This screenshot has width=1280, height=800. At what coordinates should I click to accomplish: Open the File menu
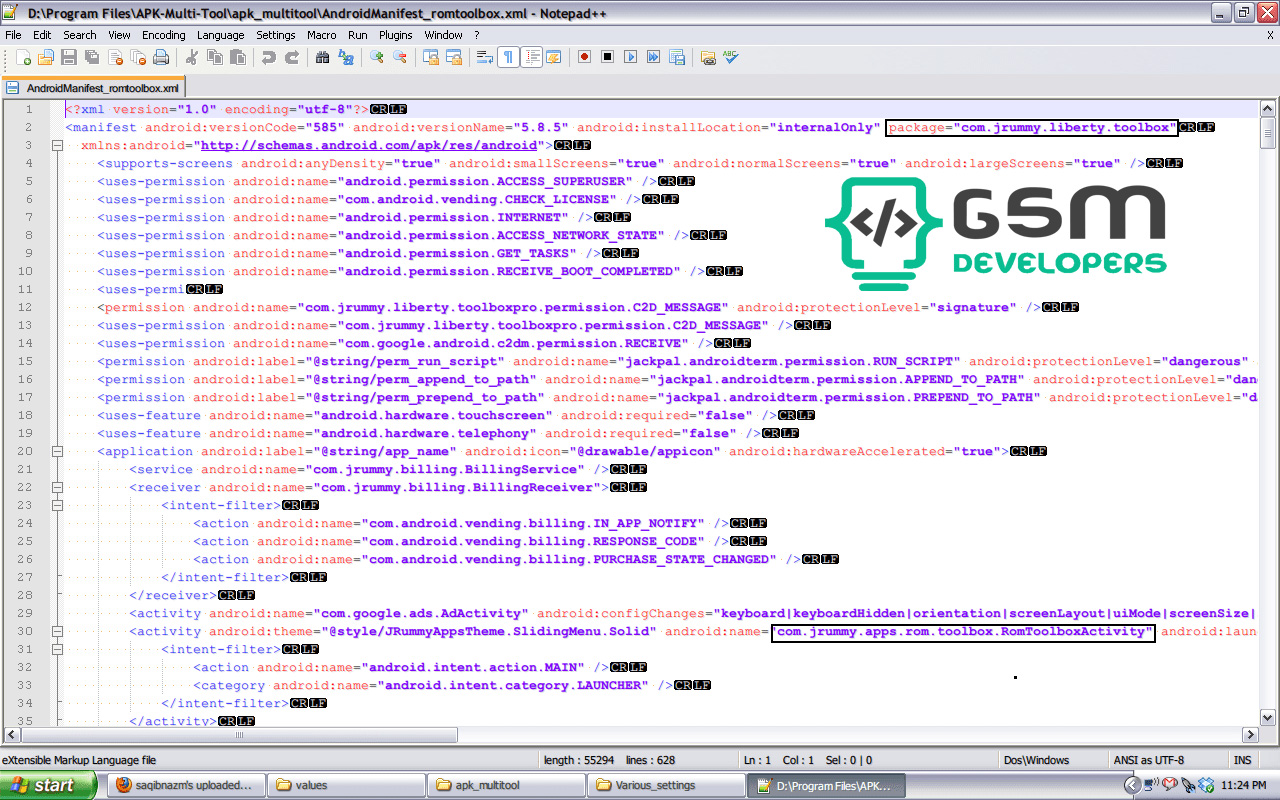coord(13,35)
